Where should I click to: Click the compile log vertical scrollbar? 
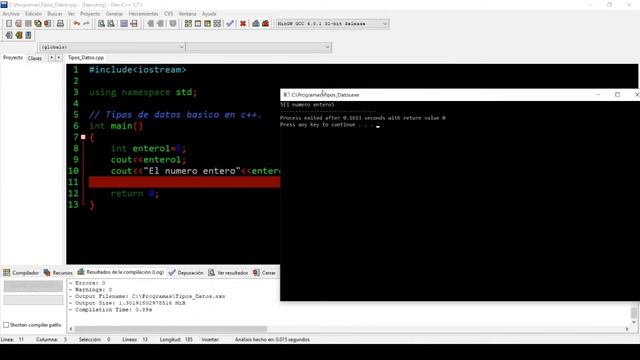point(633,313)
